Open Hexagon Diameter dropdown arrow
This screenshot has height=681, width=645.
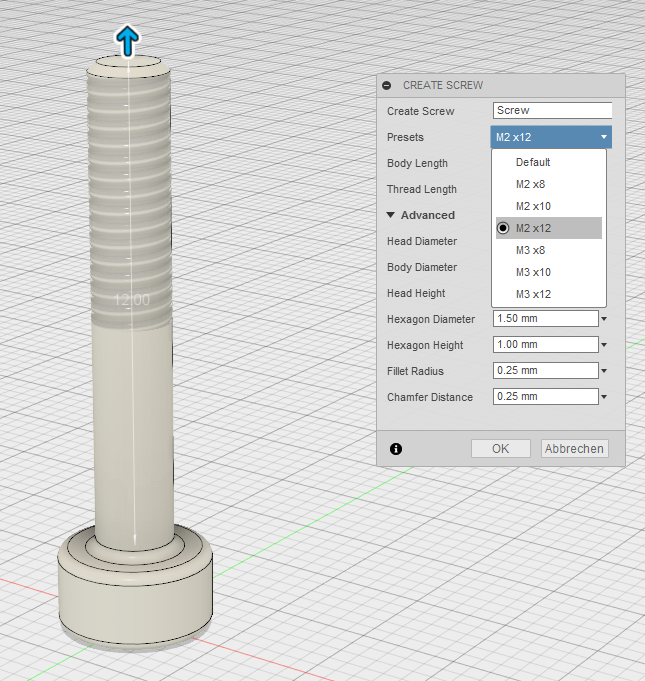coord(604,319)
